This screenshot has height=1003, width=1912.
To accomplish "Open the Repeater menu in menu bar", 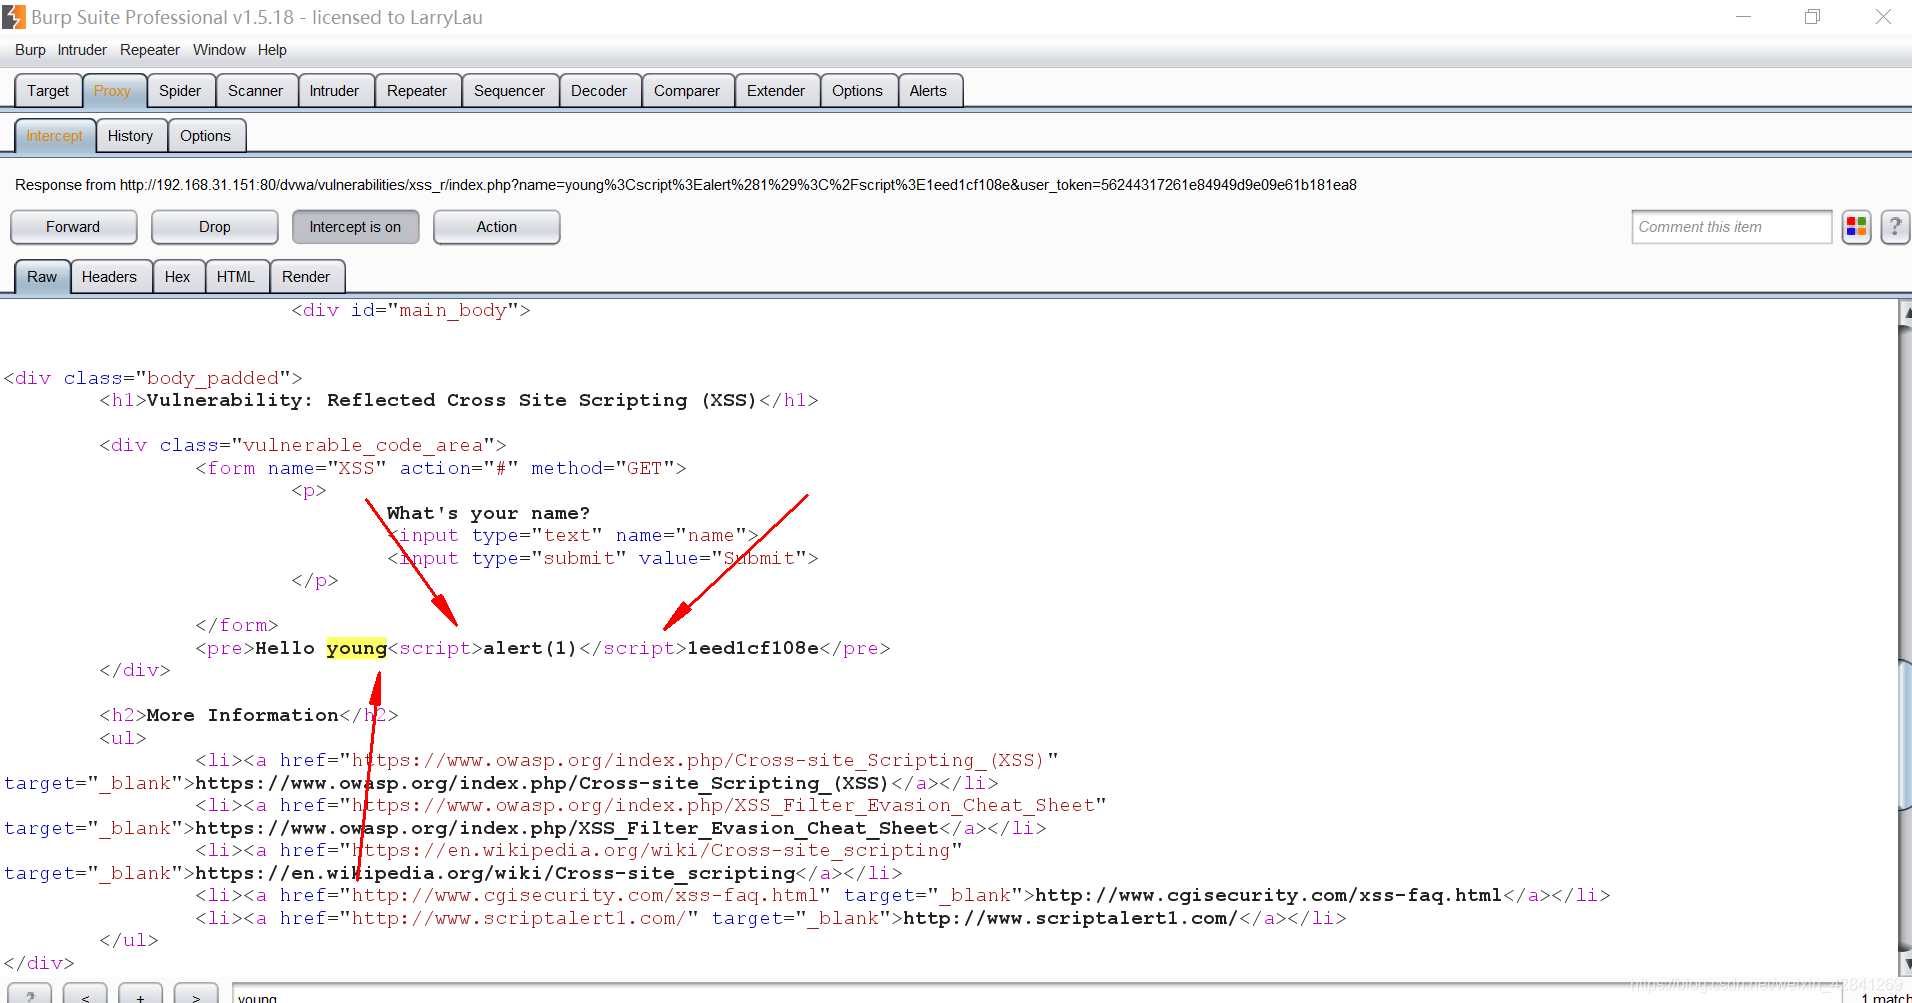I will 150,50.
